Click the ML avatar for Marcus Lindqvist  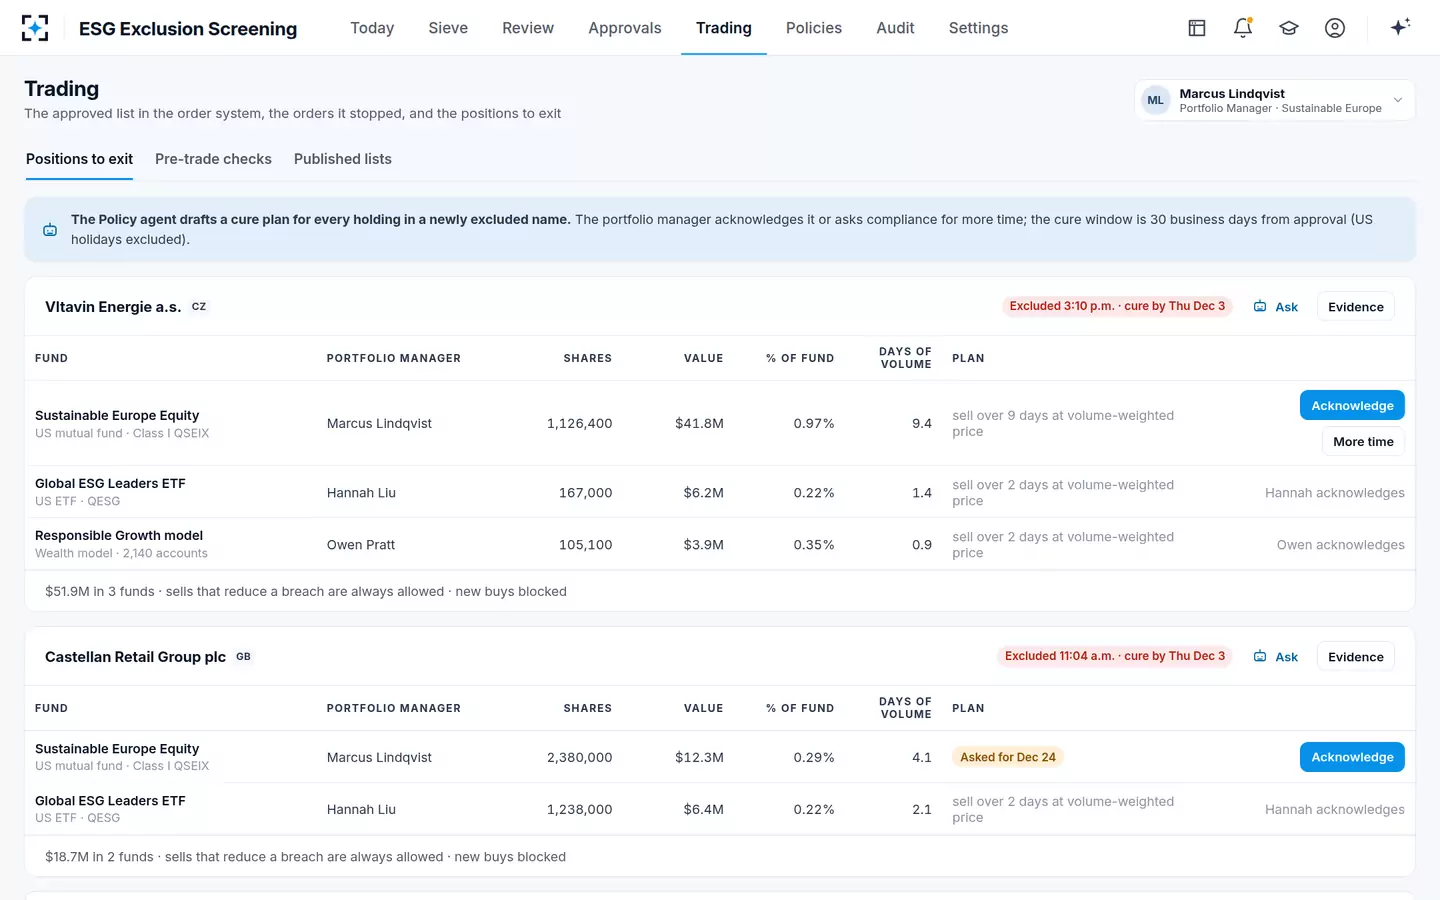[x=1156, y=100]
